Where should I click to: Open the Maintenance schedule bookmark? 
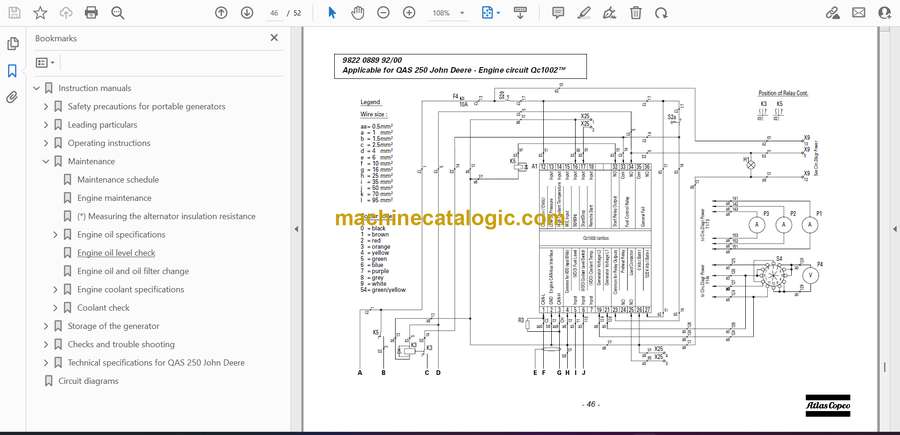coord(118,180)
